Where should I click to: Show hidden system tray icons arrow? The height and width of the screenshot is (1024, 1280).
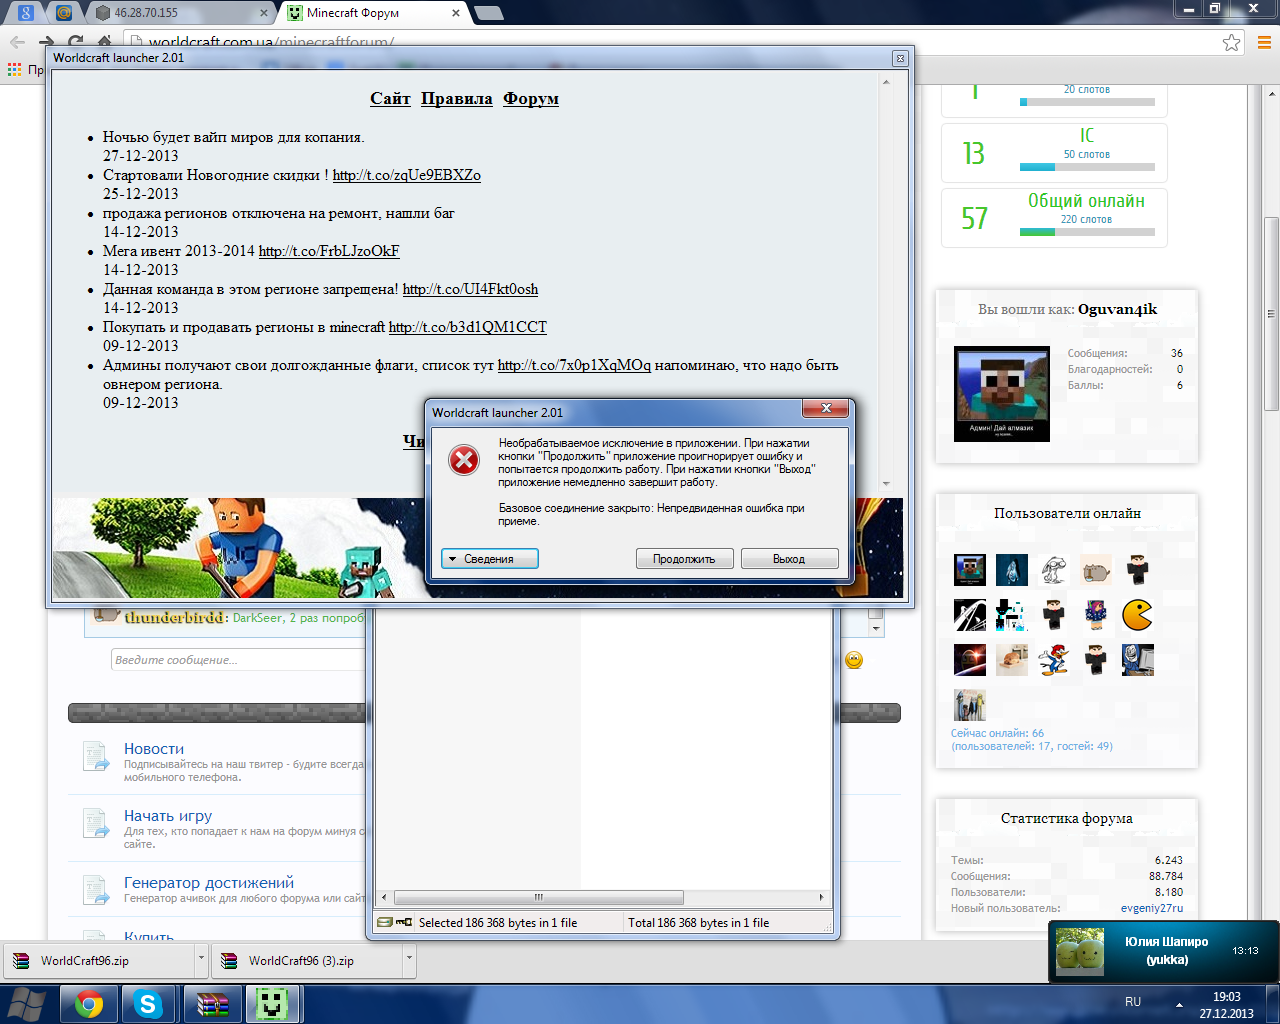point(1179,1004)
